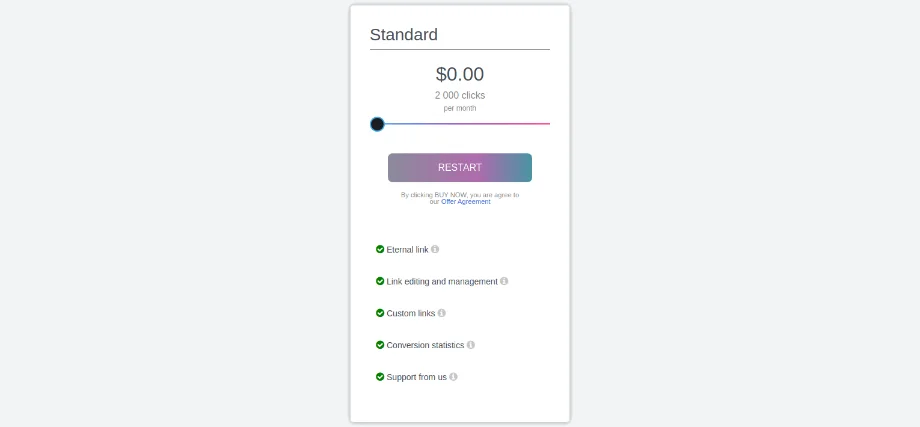Click the green checkmark before Eternal link
Screen dimensions: 920x427
380,249
